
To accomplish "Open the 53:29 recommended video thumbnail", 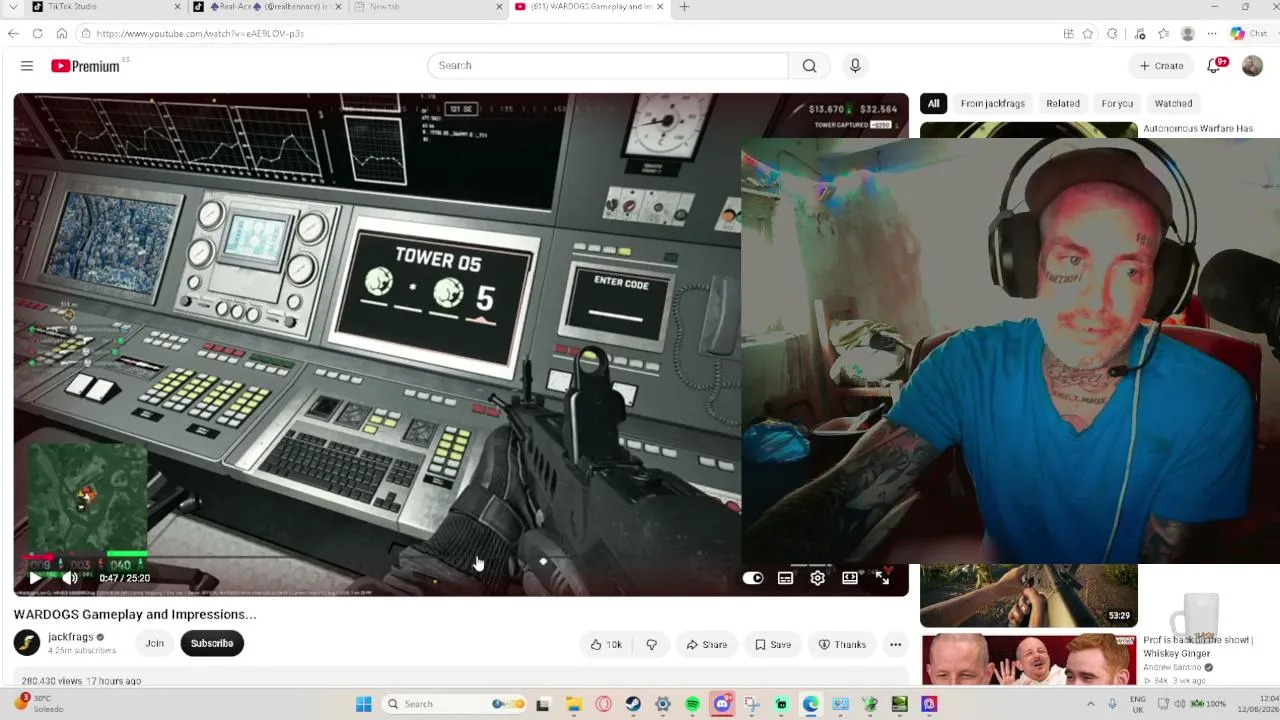I will pos(1029,596).
